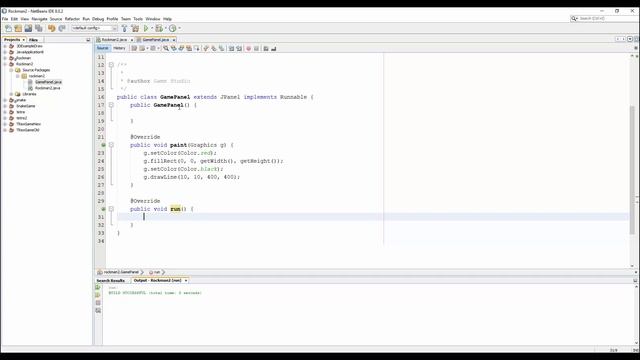640x360 pixels.
Task: Click the Build Project hammer icon
Action: [x=124, y=28]
